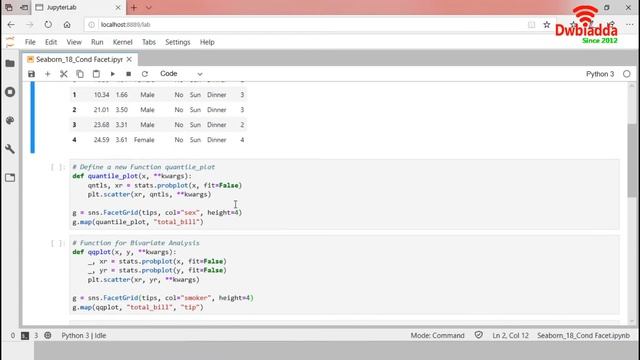Switch kernel via the Python 3 label
Viewport: 640px width, 360px height.
(600, 74)
